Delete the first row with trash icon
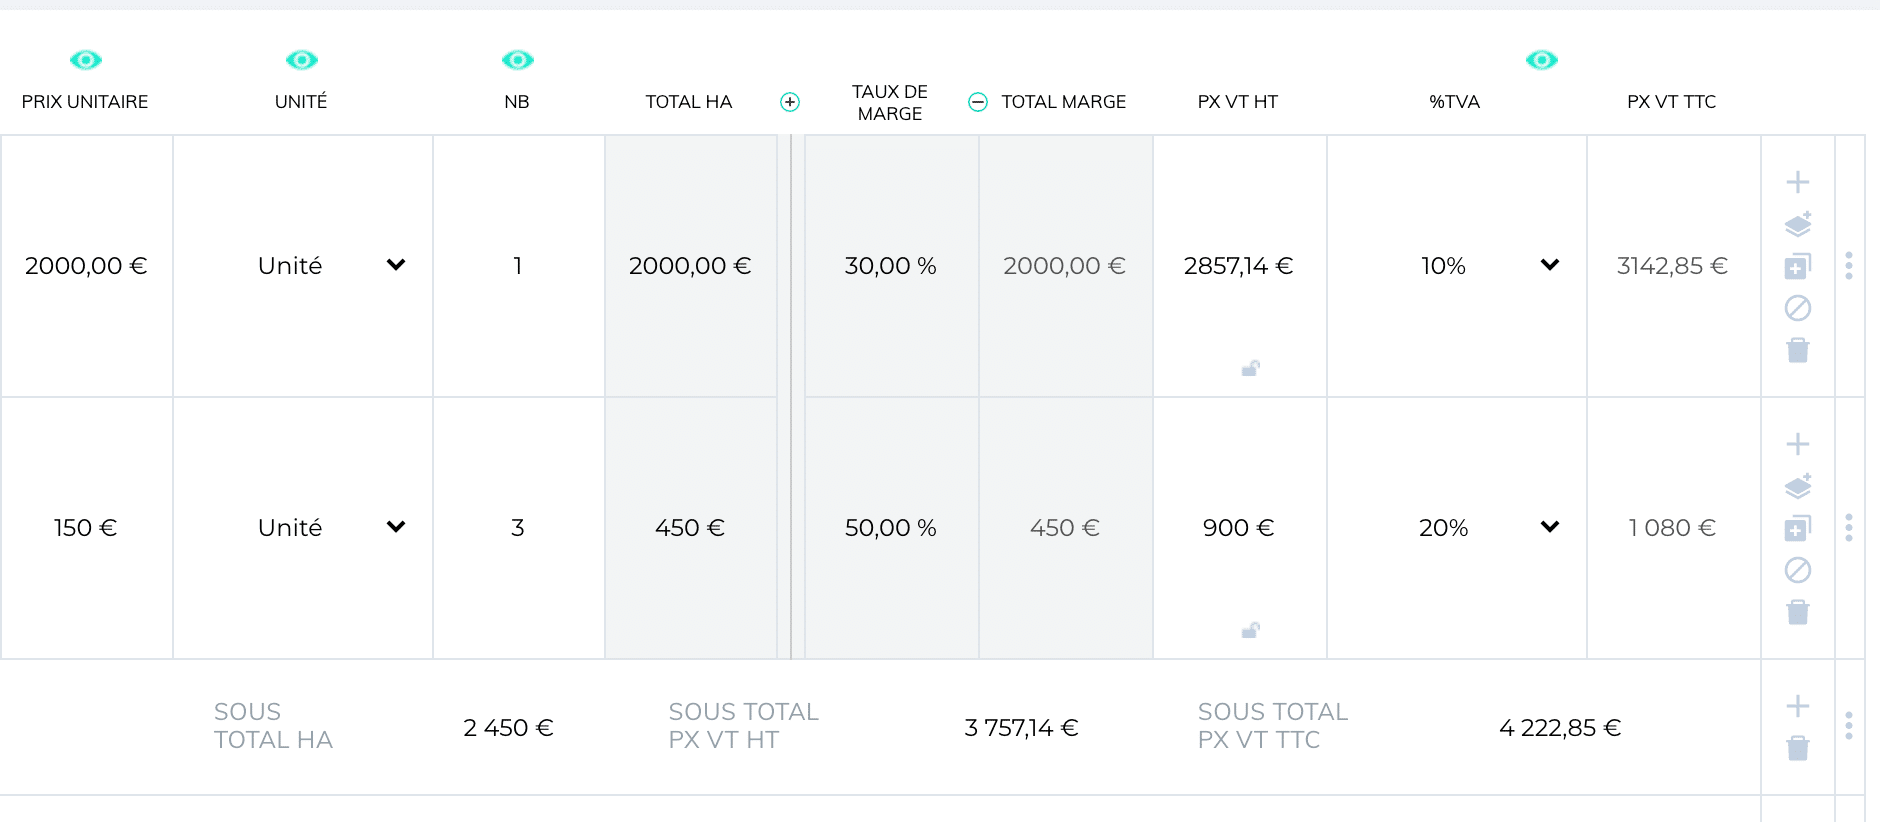The width and height of the screenshot is (1880, 822). coord(1797,350)
